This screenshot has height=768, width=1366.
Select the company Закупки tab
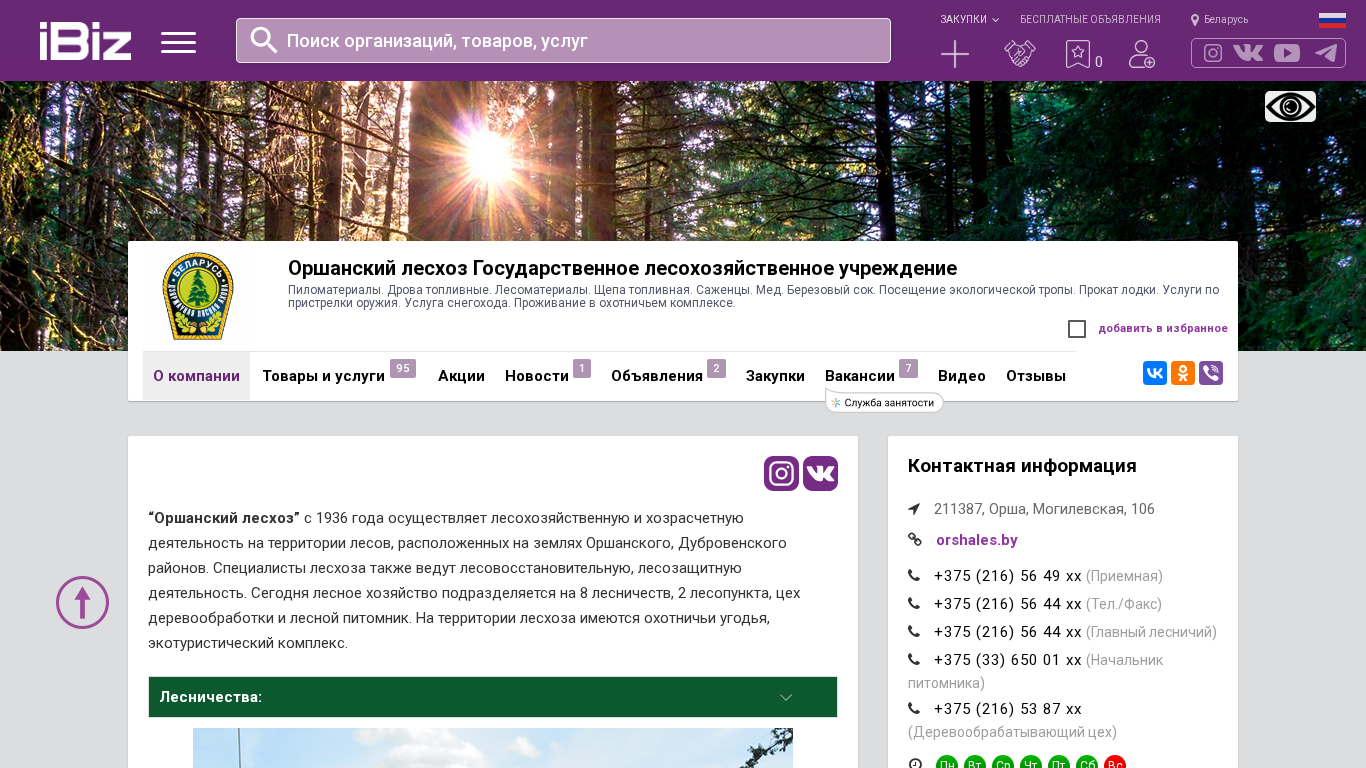click(x=775, y=376)
